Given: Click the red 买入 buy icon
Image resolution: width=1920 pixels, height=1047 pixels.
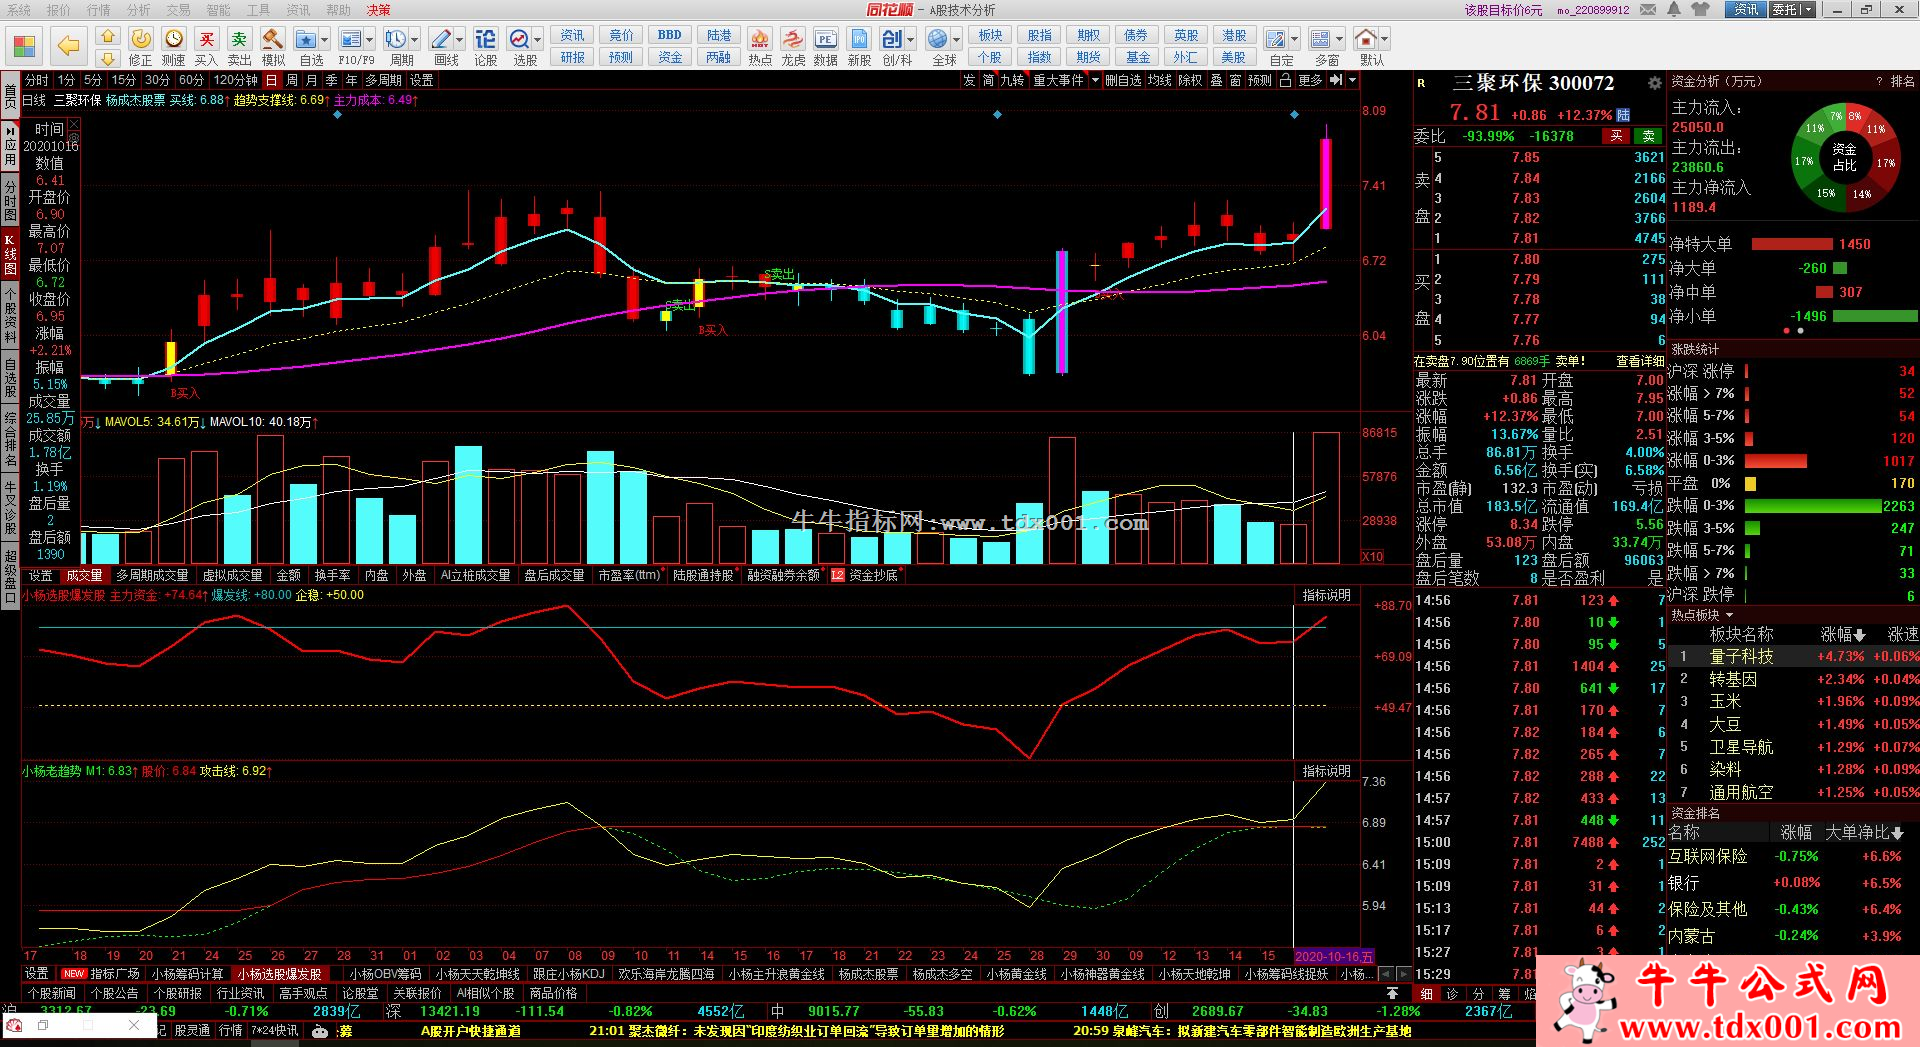Looking at the screenshot, I should click(x=206, y=46).
